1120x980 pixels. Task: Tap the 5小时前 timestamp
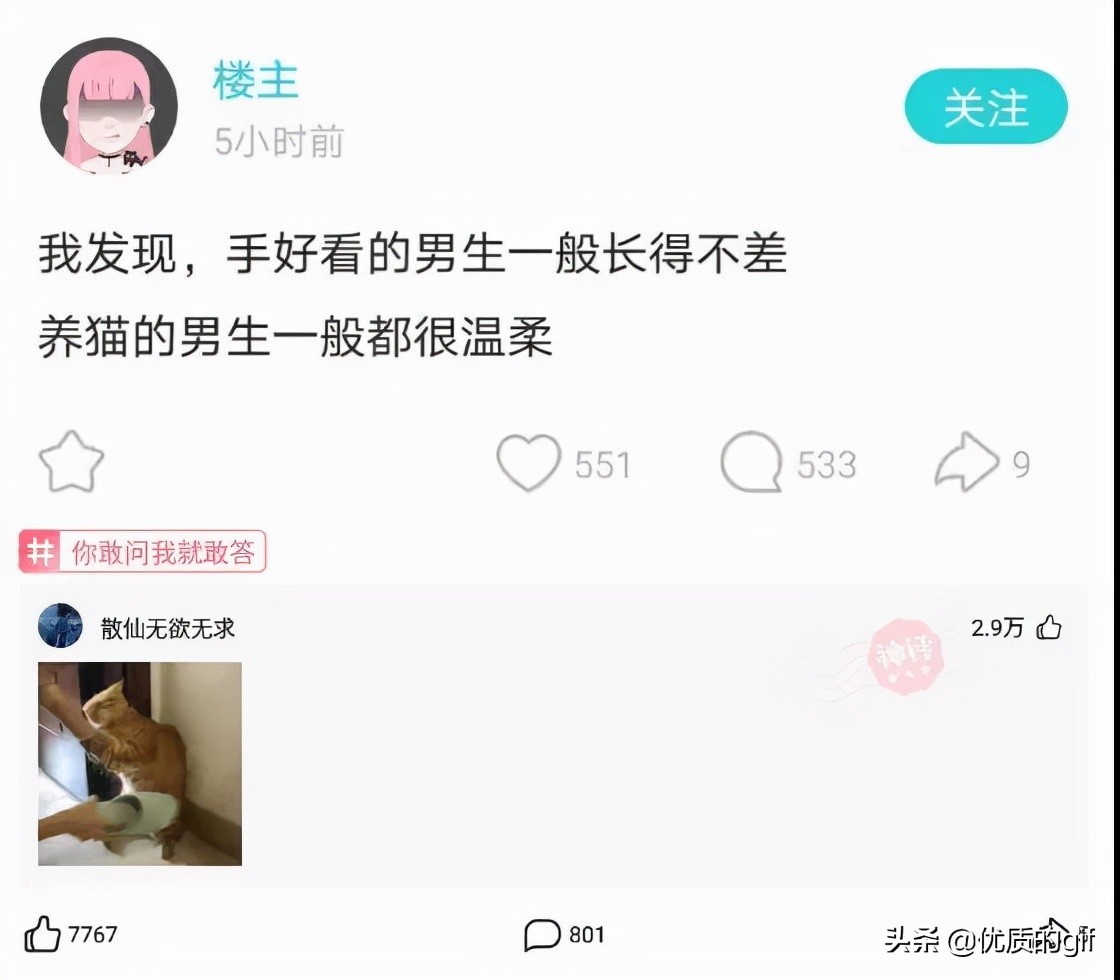[279, 141]
